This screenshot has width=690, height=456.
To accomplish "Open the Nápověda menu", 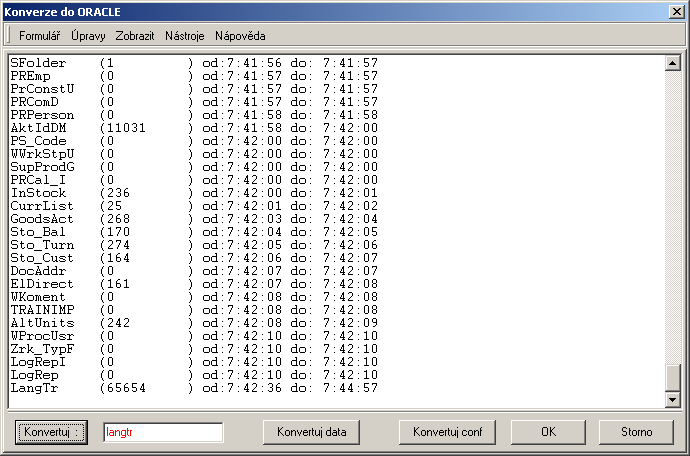I will [x=240, y=36].
